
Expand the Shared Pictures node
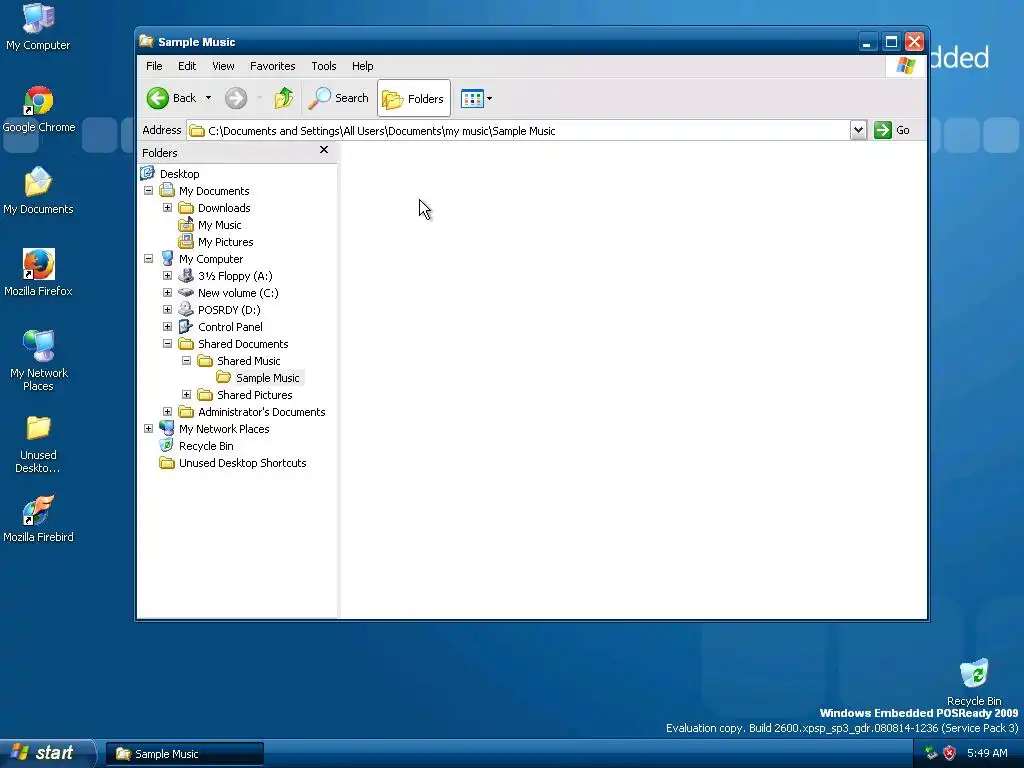pyautogui.click(x=186, y=394)
